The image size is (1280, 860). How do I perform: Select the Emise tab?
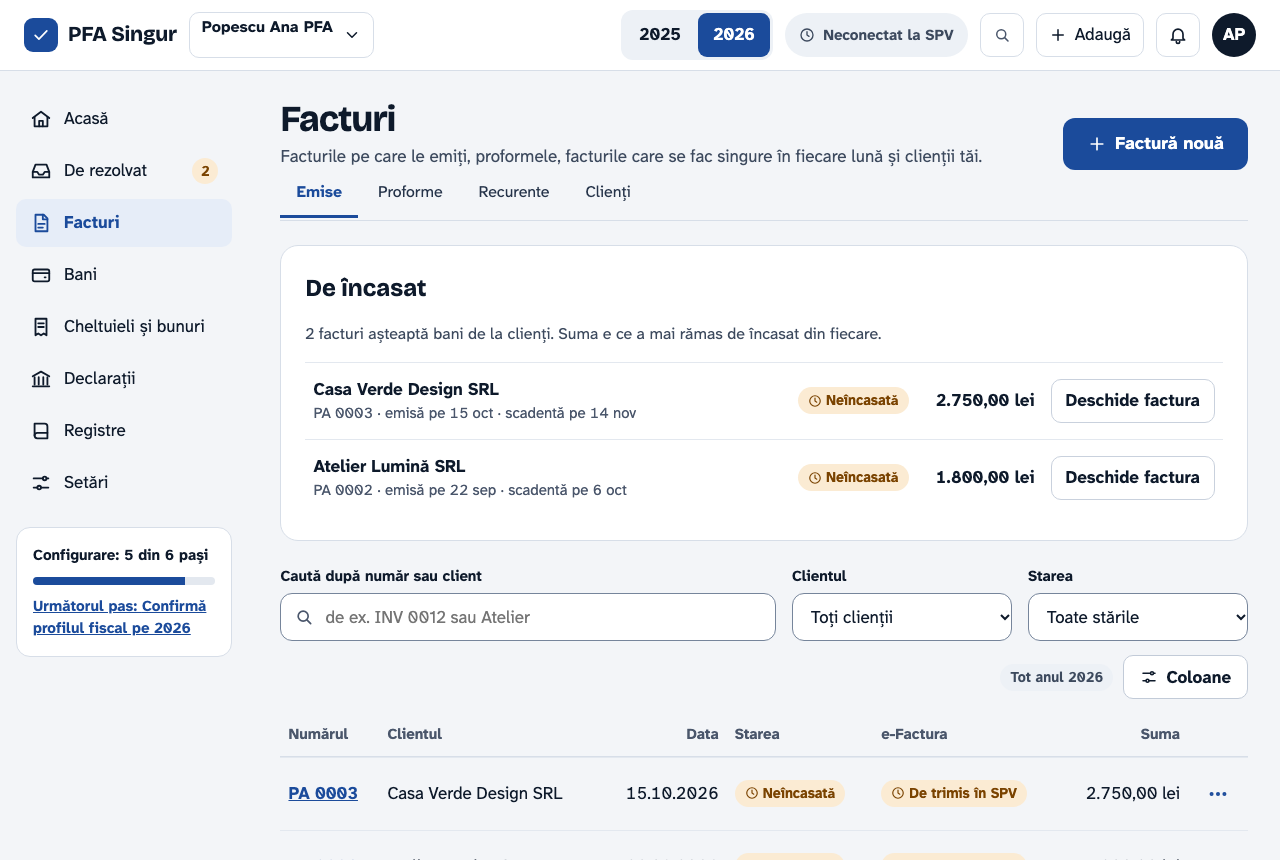click(319, 192)
